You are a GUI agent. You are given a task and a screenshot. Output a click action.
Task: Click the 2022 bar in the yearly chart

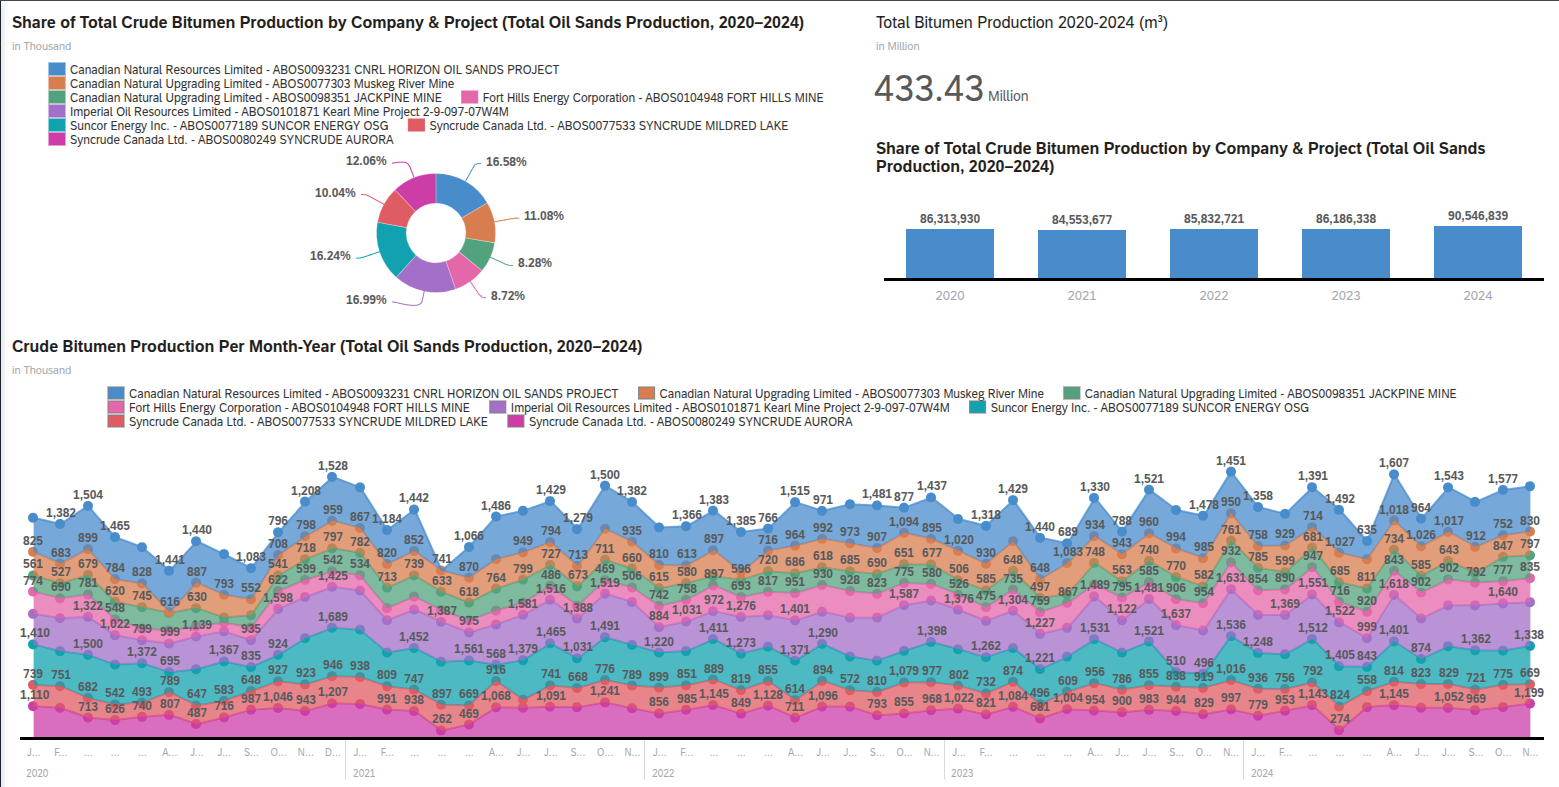[1213, 252]
